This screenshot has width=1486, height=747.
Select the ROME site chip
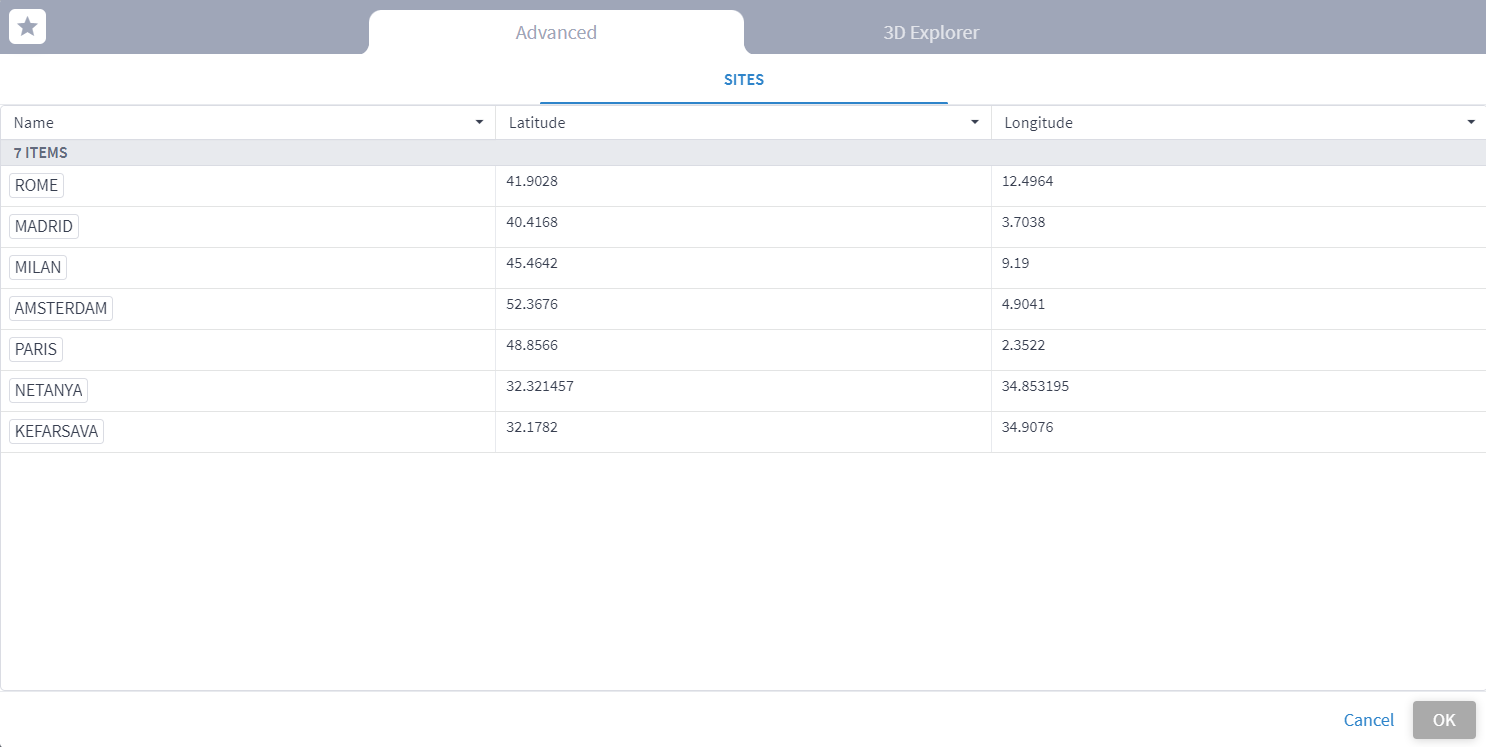pos(36,185)
